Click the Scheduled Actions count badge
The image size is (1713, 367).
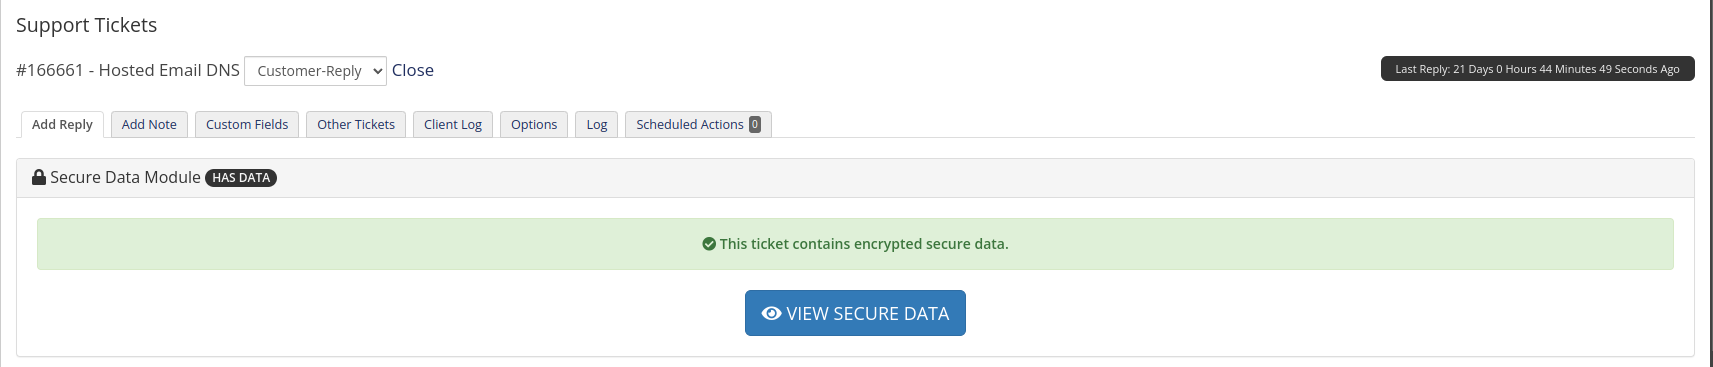pyautogui.click(x=755, y=124)
